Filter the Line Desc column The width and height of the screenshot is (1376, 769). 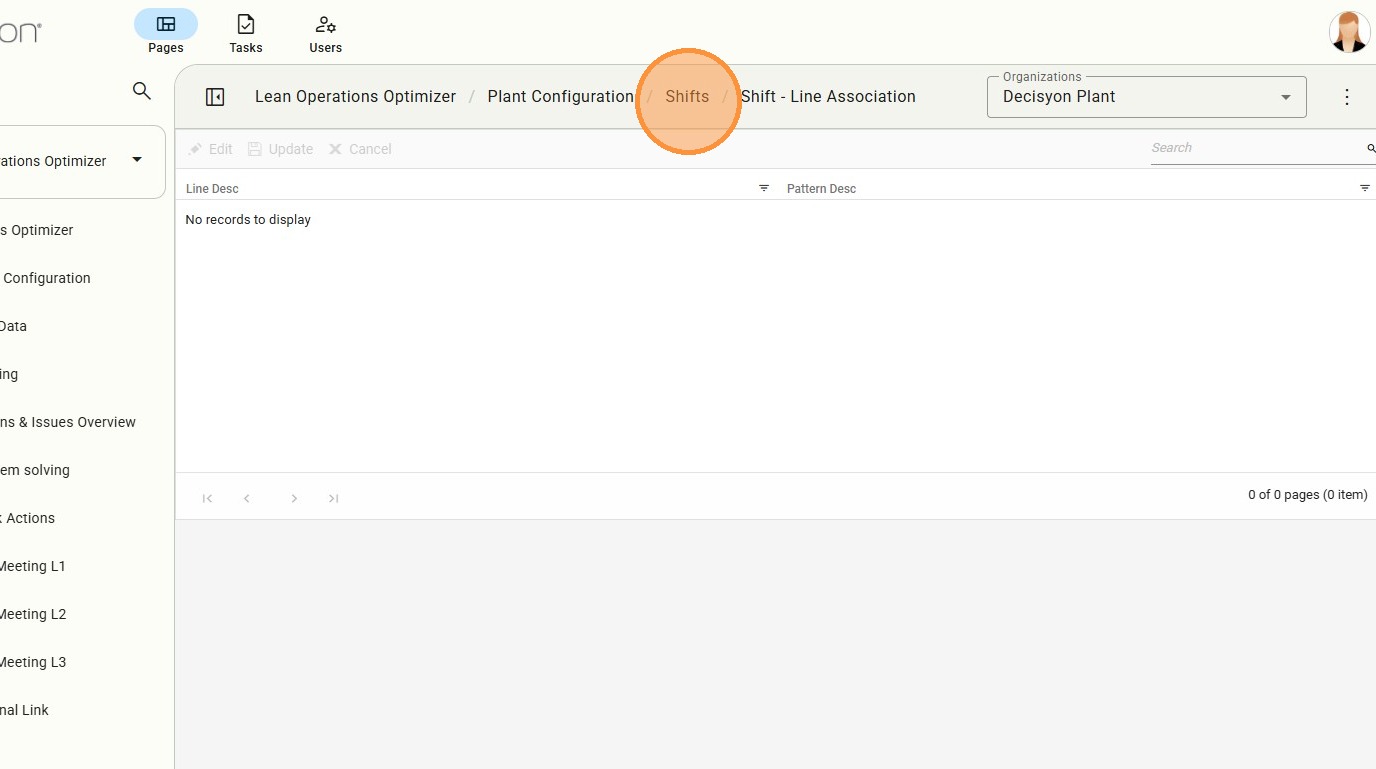pos(764,188)
